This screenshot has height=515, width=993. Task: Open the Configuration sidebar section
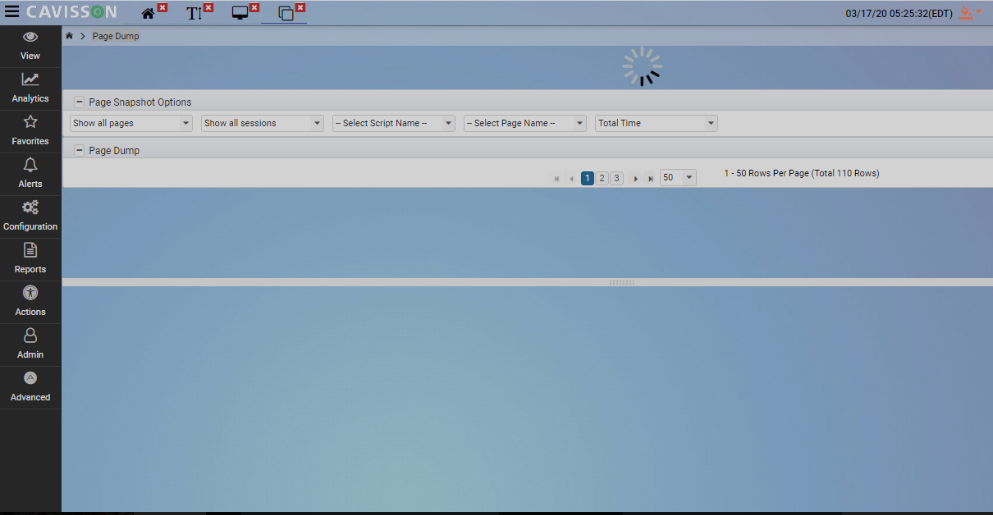(x=30, y=217)
